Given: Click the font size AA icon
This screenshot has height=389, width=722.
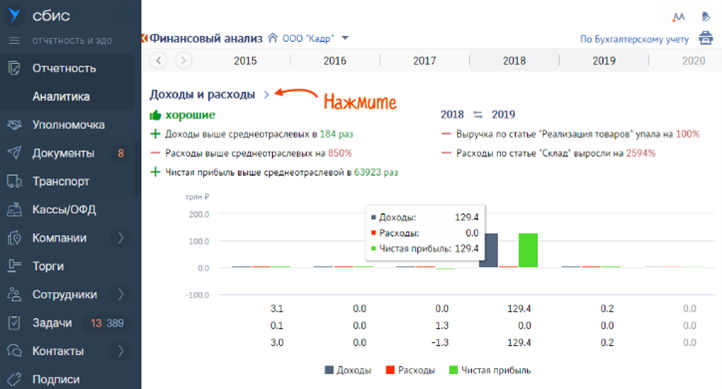Looking at the screenshot, I should click(x=678, y=17).
